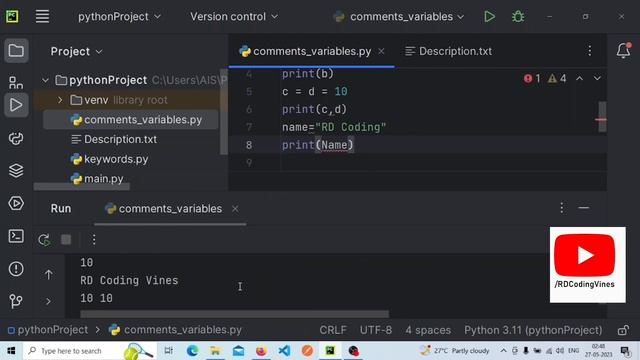The image size is (640, 360).
Task: Open the comments_variables run configuration dropdown
Action: click(399, 17)
